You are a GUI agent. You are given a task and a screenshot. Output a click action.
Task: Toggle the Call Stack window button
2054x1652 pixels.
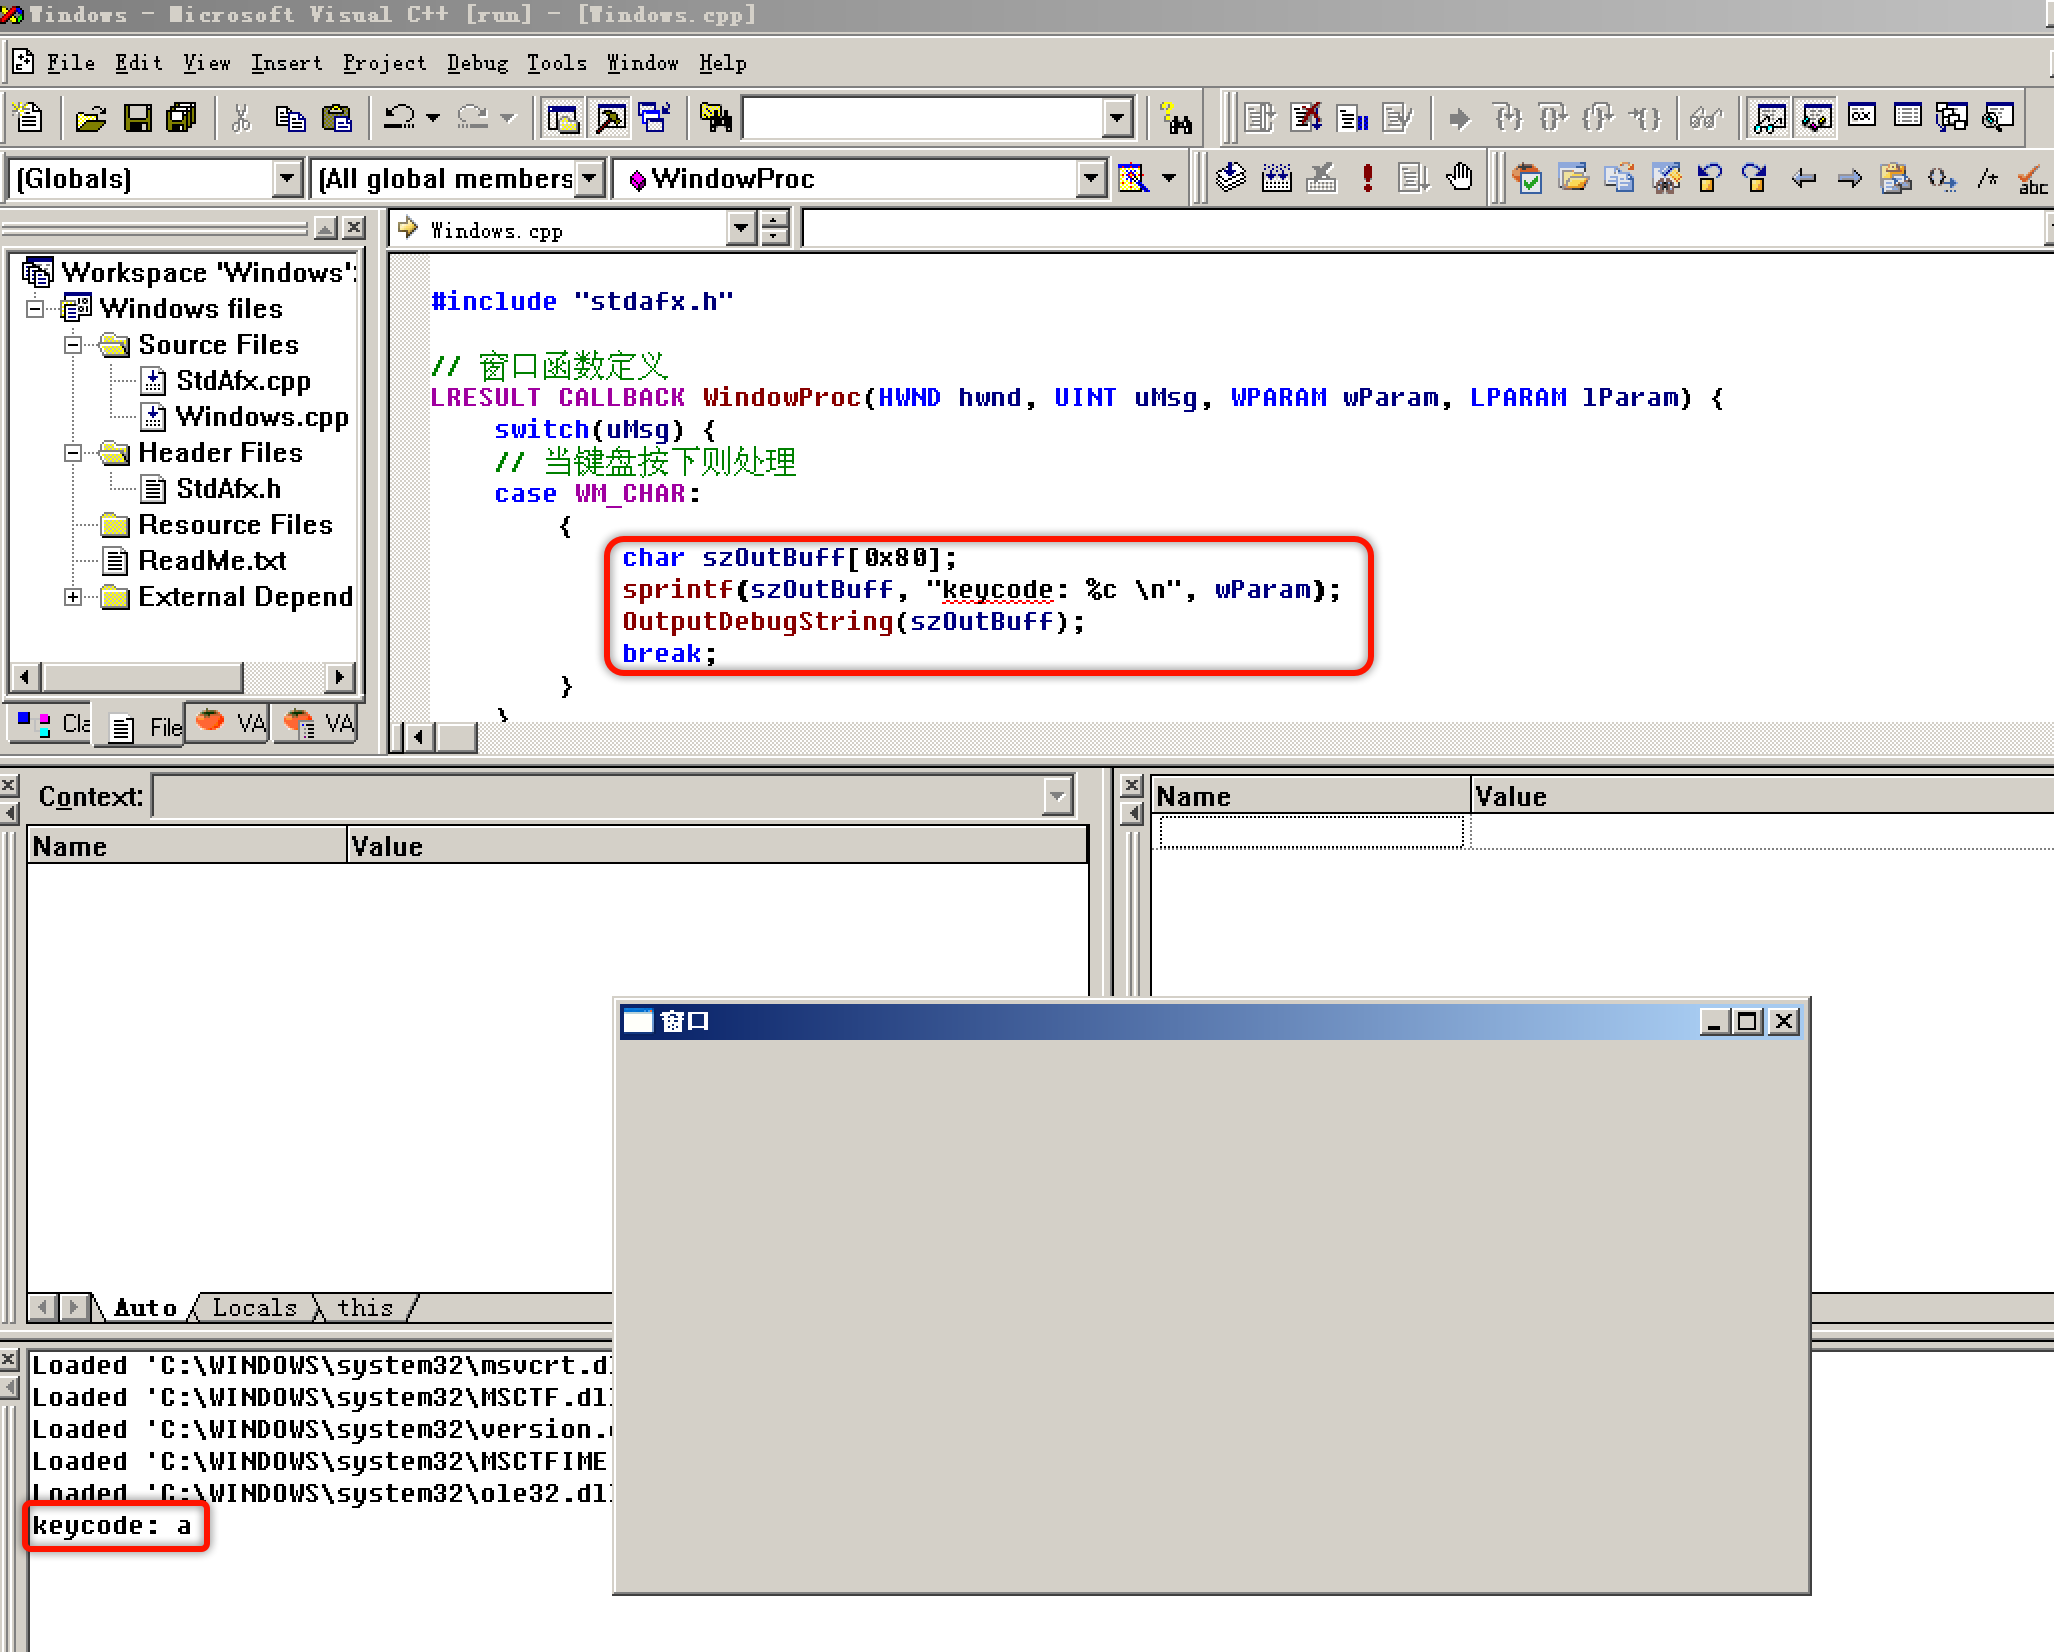tap(1952, 119)
